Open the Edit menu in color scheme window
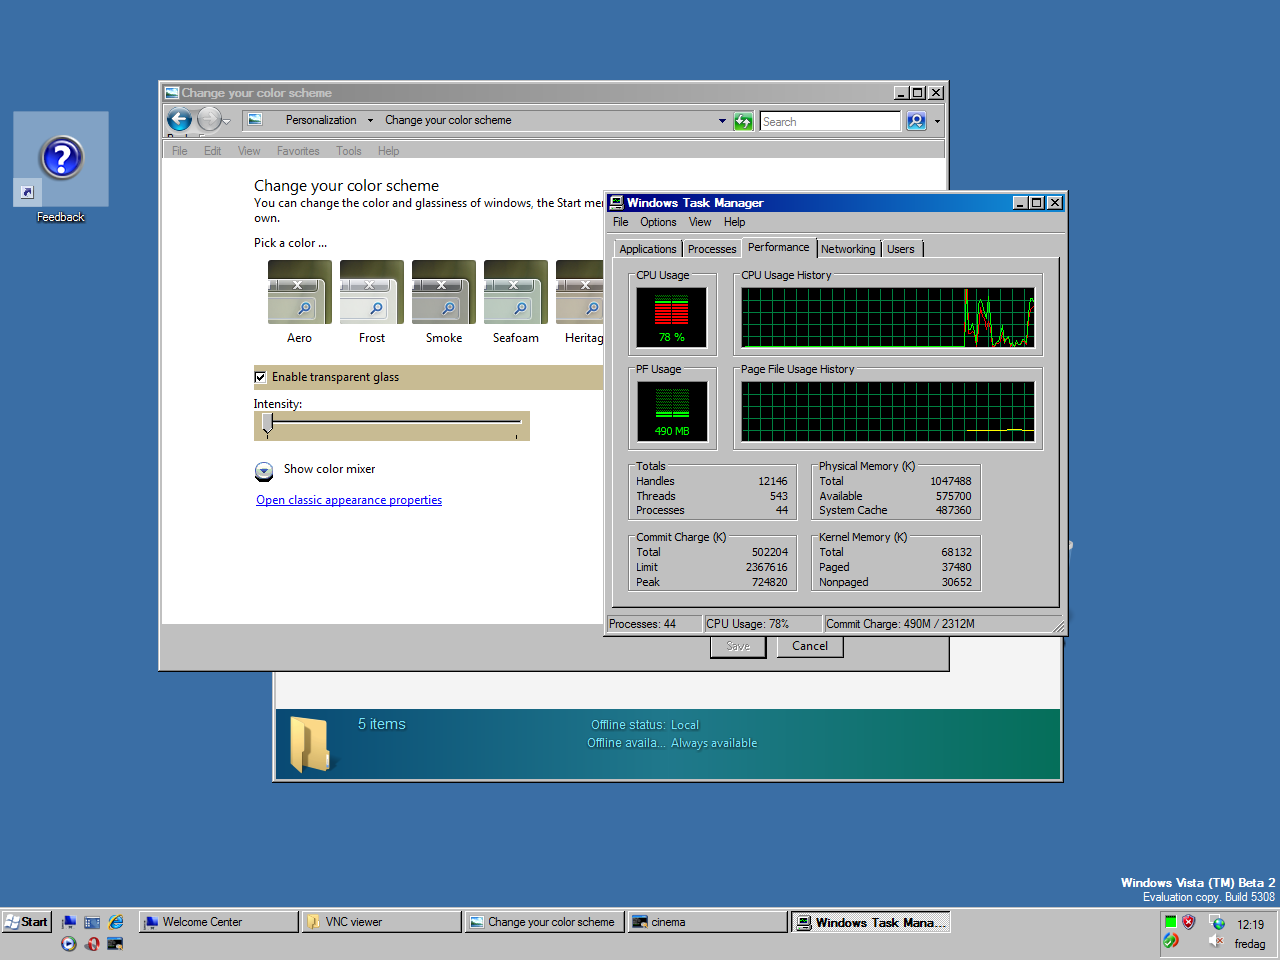This screenshot has height=960, width=1280. pos(212,151)
